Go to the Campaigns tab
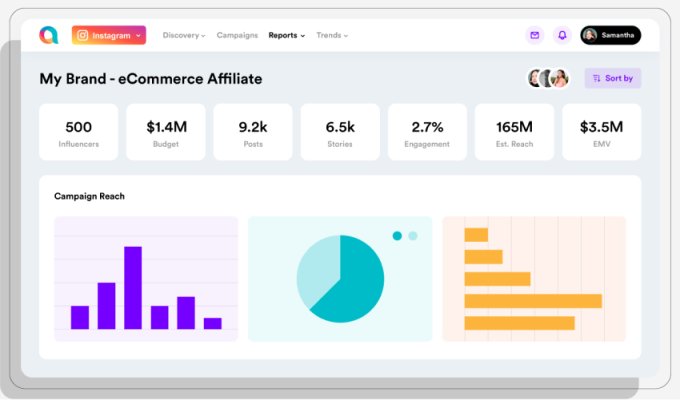 click(x=237, y=35)
